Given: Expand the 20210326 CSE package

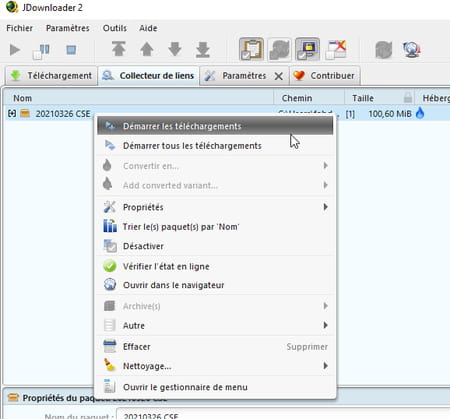Looking at the screenshot, I should (x=12, y=114).
